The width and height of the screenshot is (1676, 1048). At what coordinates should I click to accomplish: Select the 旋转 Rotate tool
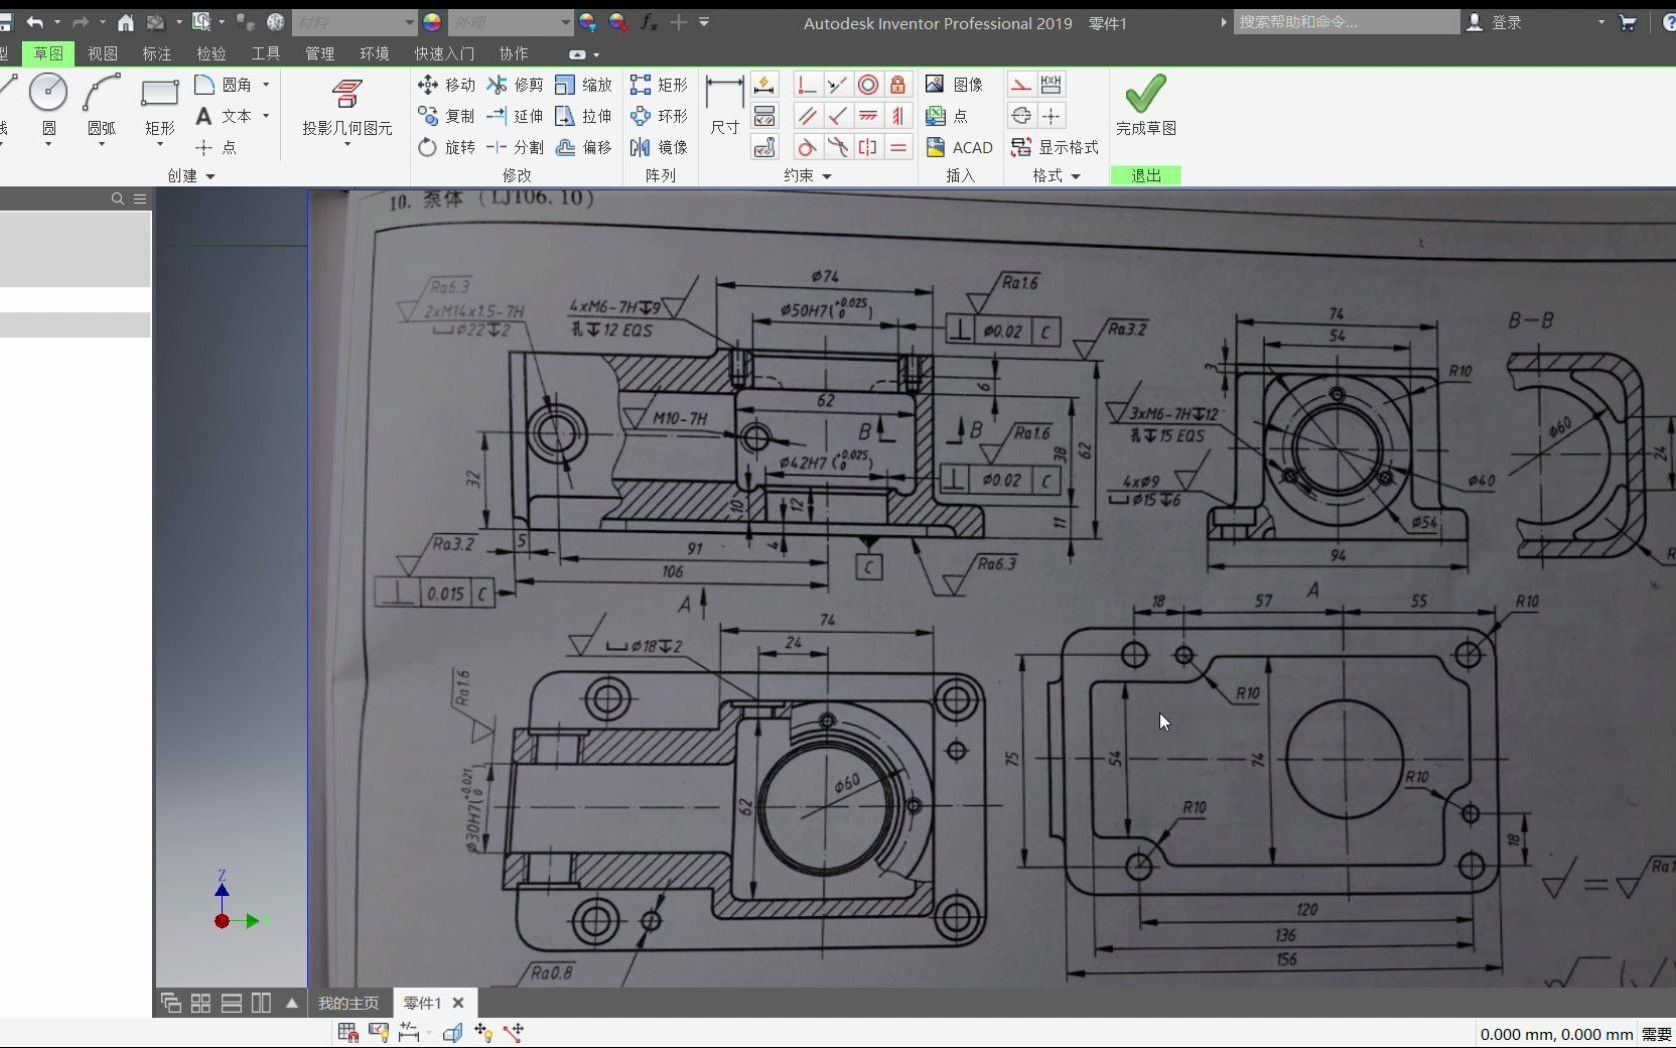pyautogui.click(x=445, y=147)
